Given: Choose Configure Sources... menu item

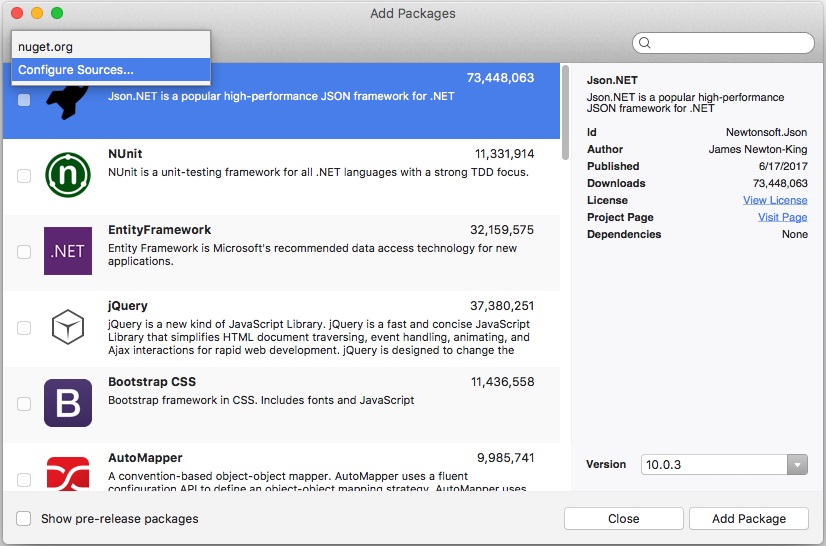Looking at the screenshot, I should pos(111,70).
